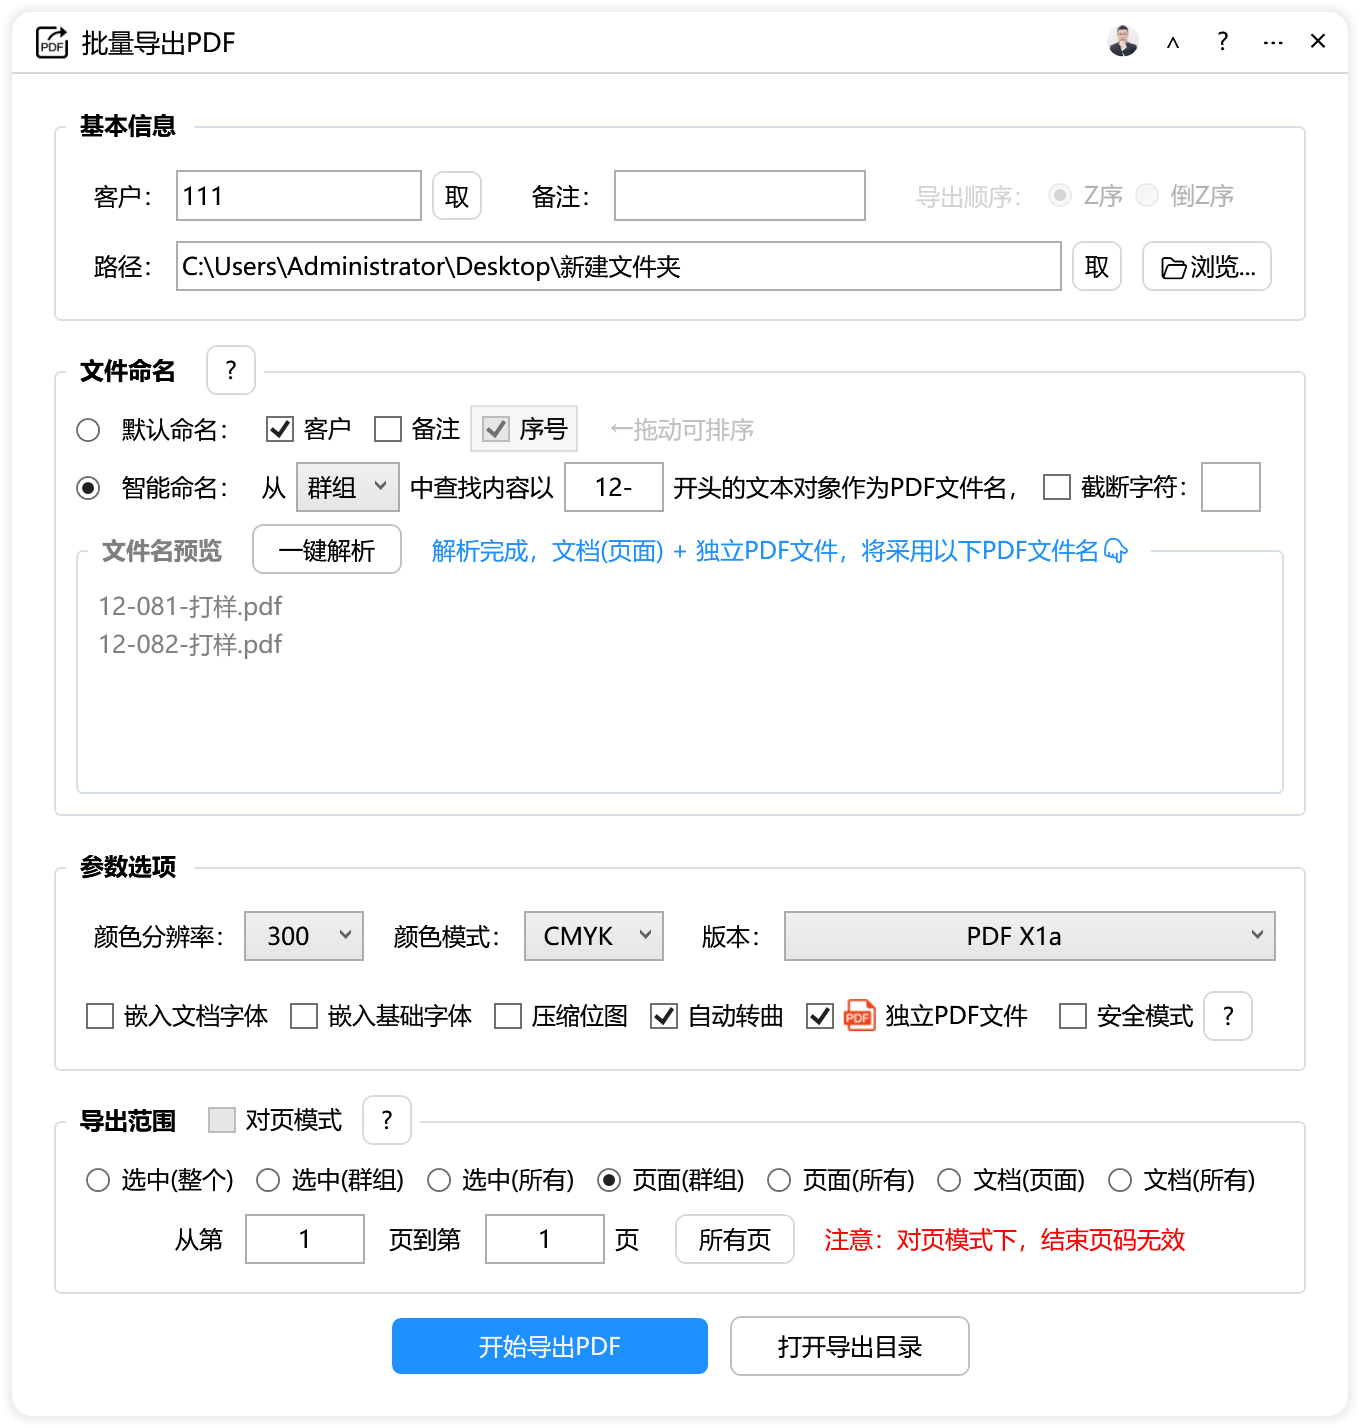
Task: Uncheck the 自动转曲 checkbox
Action: tap(664, 1016)
